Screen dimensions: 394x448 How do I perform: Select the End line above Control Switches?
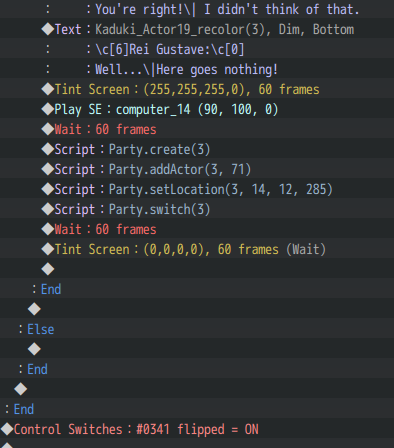pyautogui.click(x=197, y=409)
